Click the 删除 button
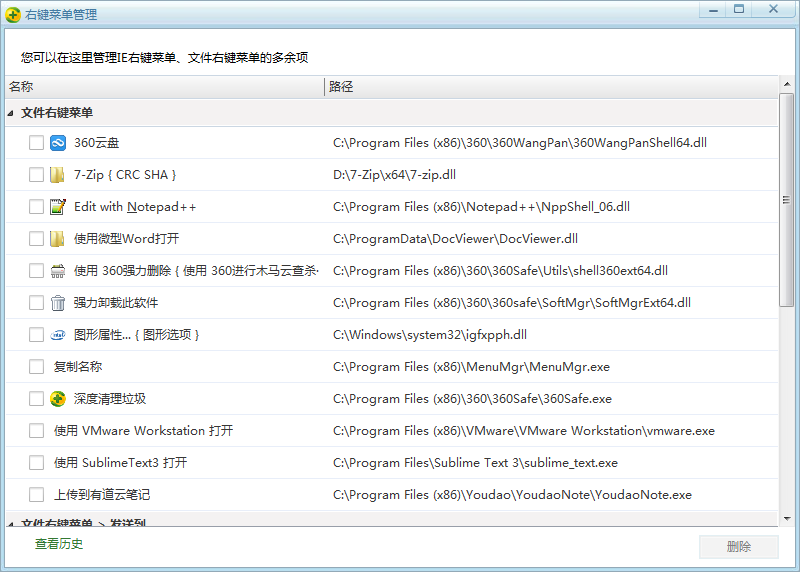This screenshot has width=800, height=572. [738, 546]
